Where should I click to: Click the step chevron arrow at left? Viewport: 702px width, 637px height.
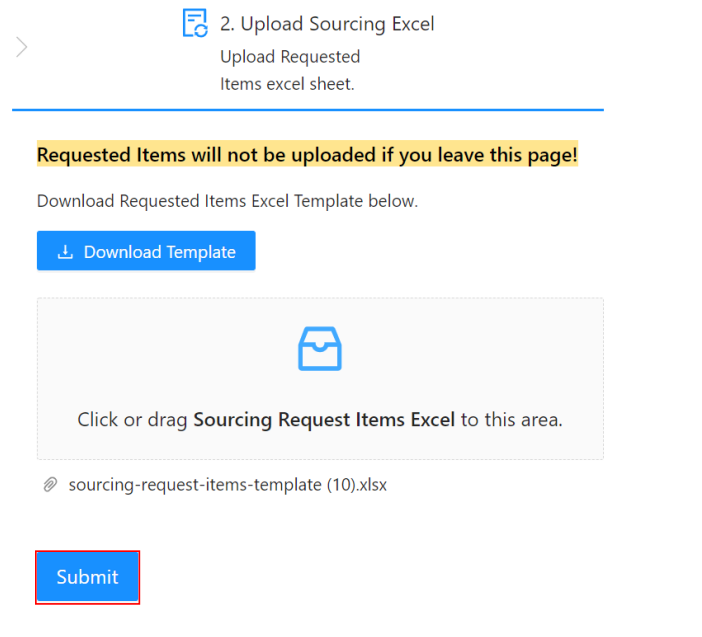21,47
